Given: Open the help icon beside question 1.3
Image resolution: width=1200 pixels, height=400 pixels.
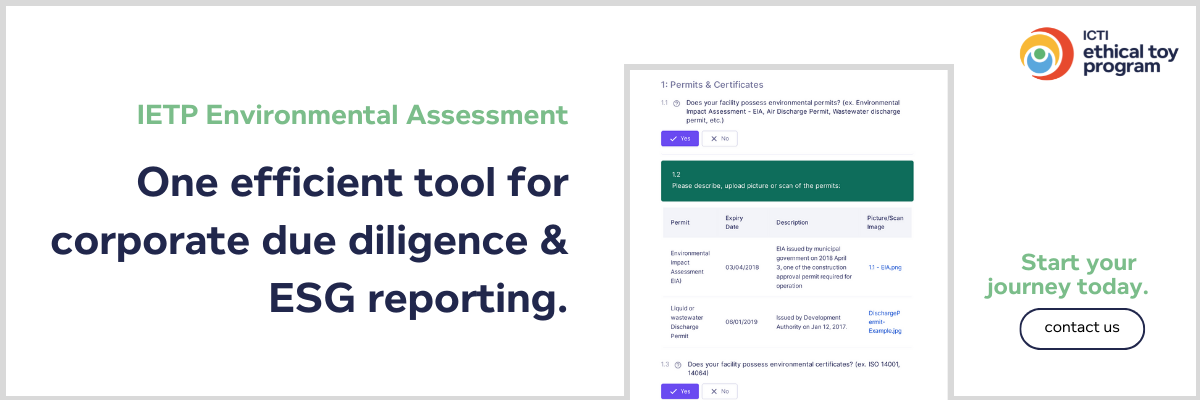Looking at the screenshot, I should pyautogui.click(x=677, y=365).
